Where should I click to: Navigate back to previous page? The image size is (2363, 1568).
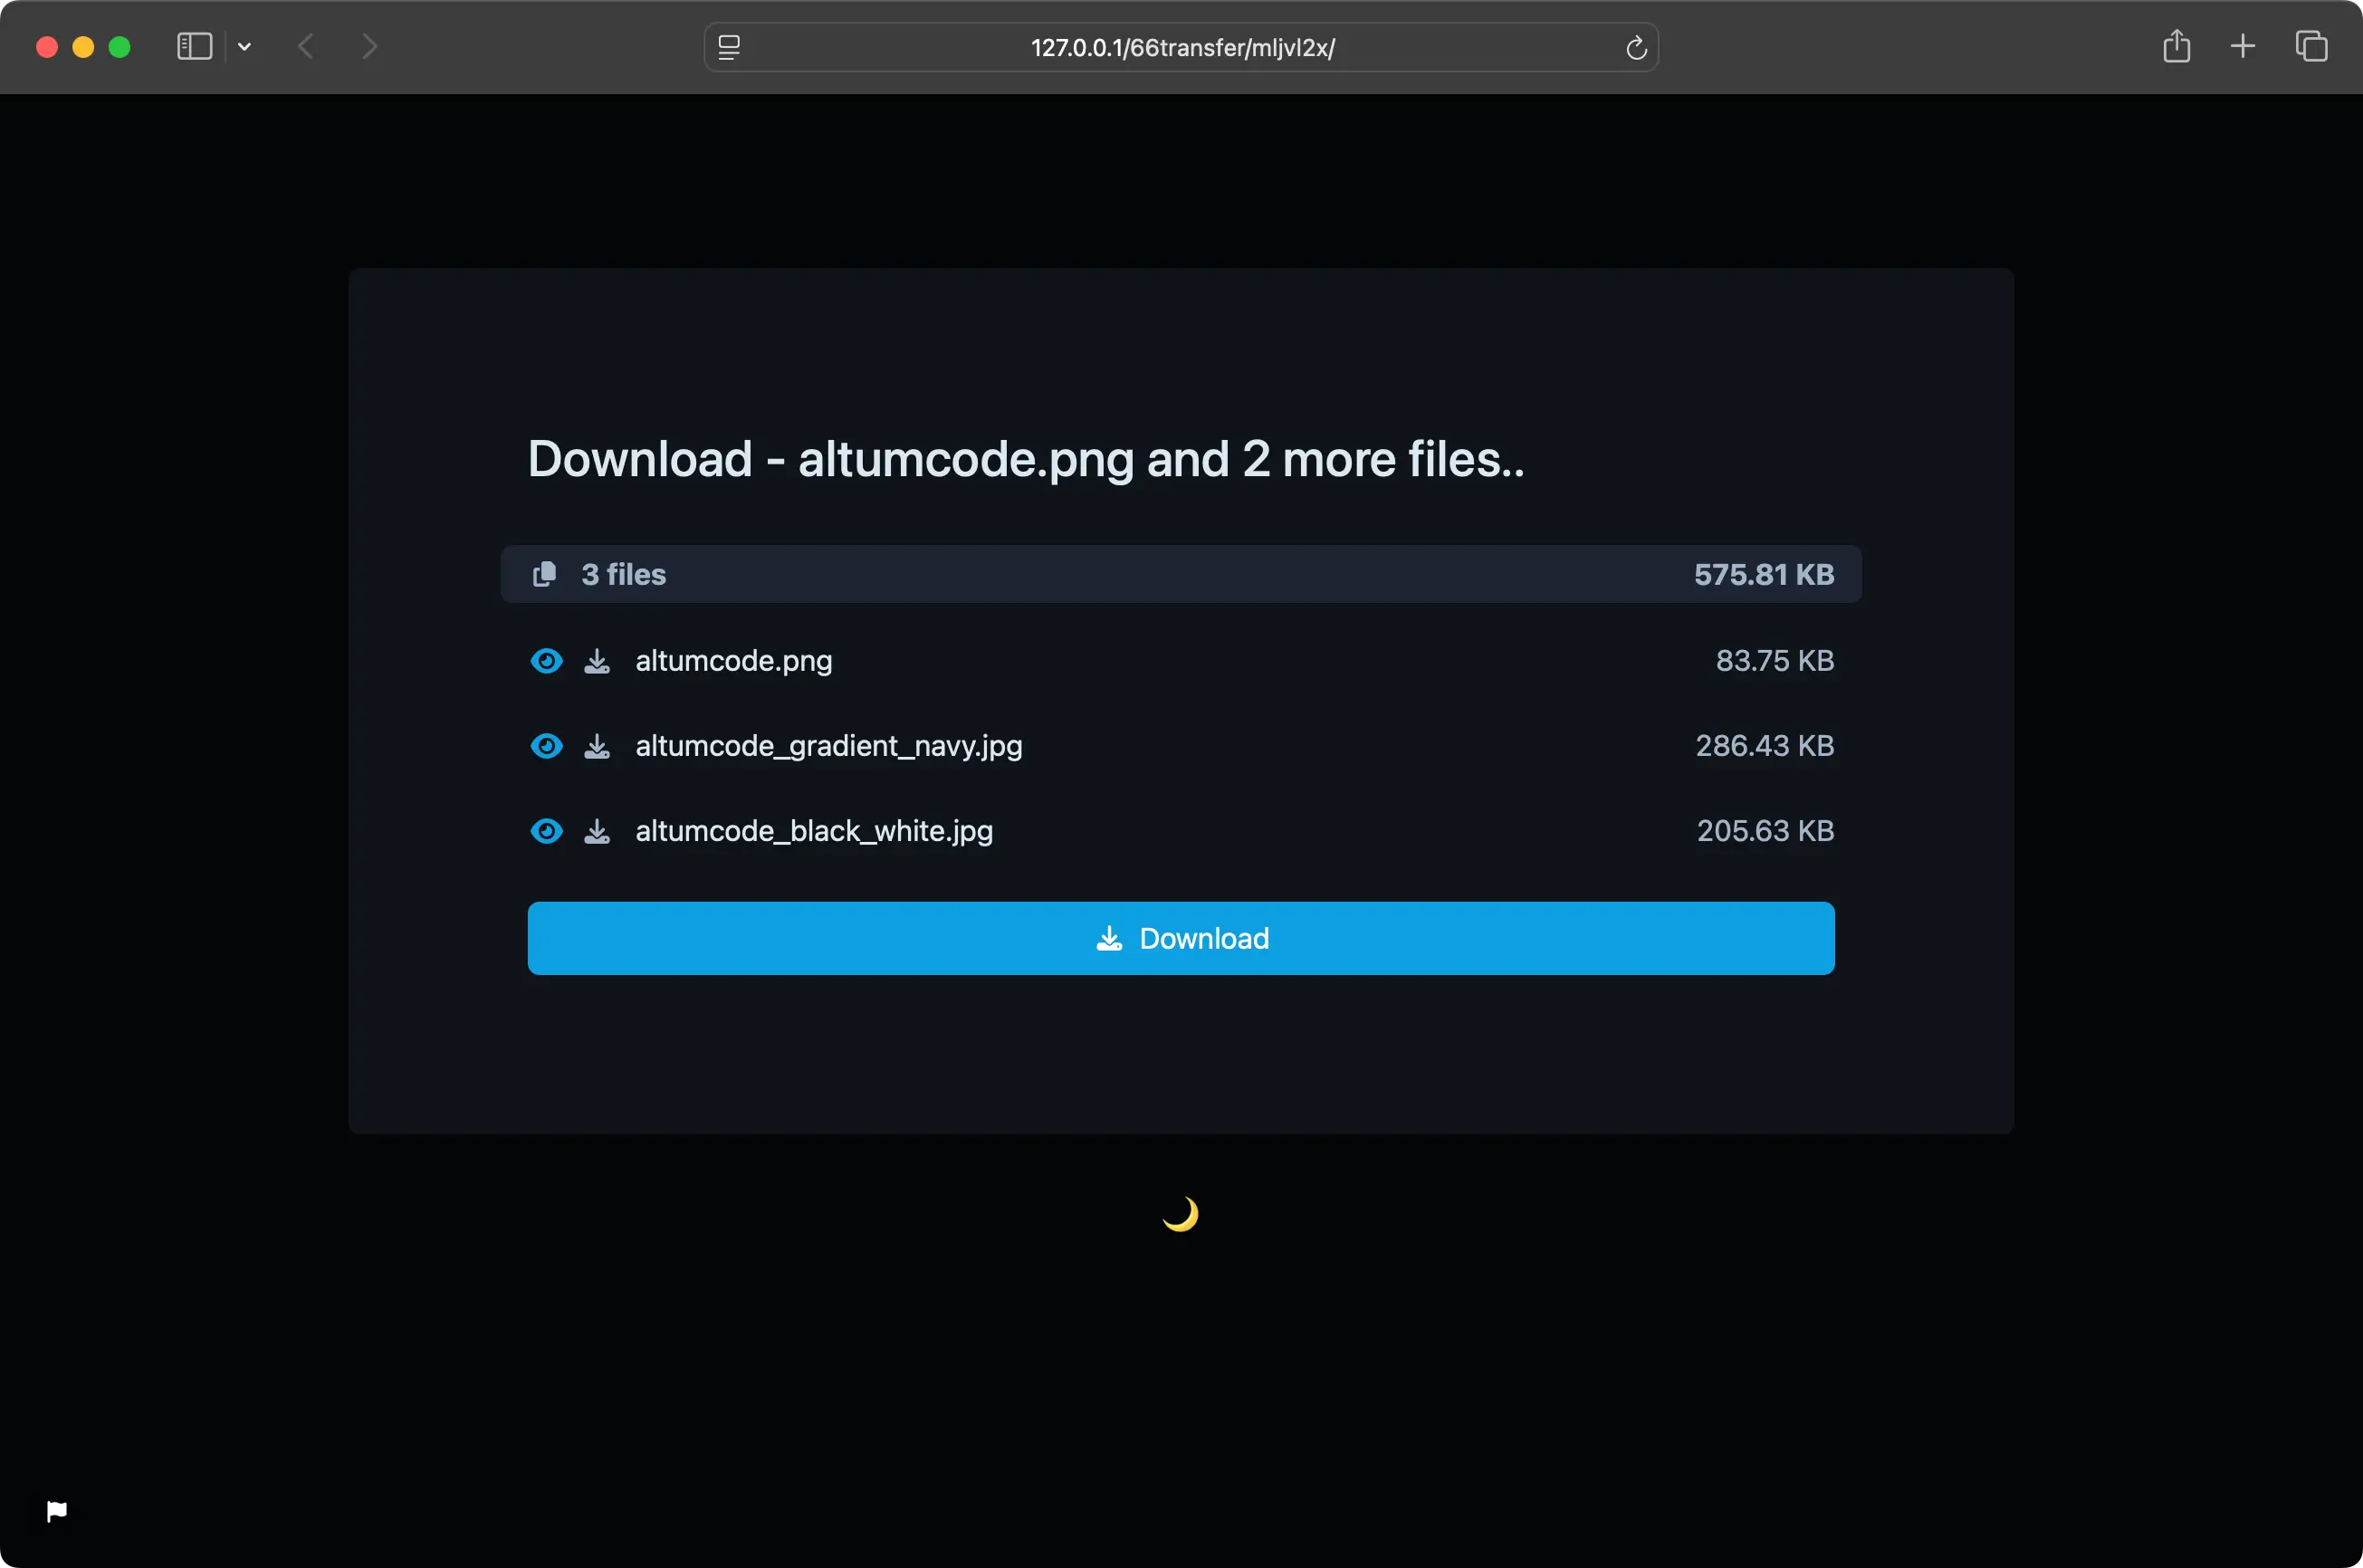click(308, 46)
